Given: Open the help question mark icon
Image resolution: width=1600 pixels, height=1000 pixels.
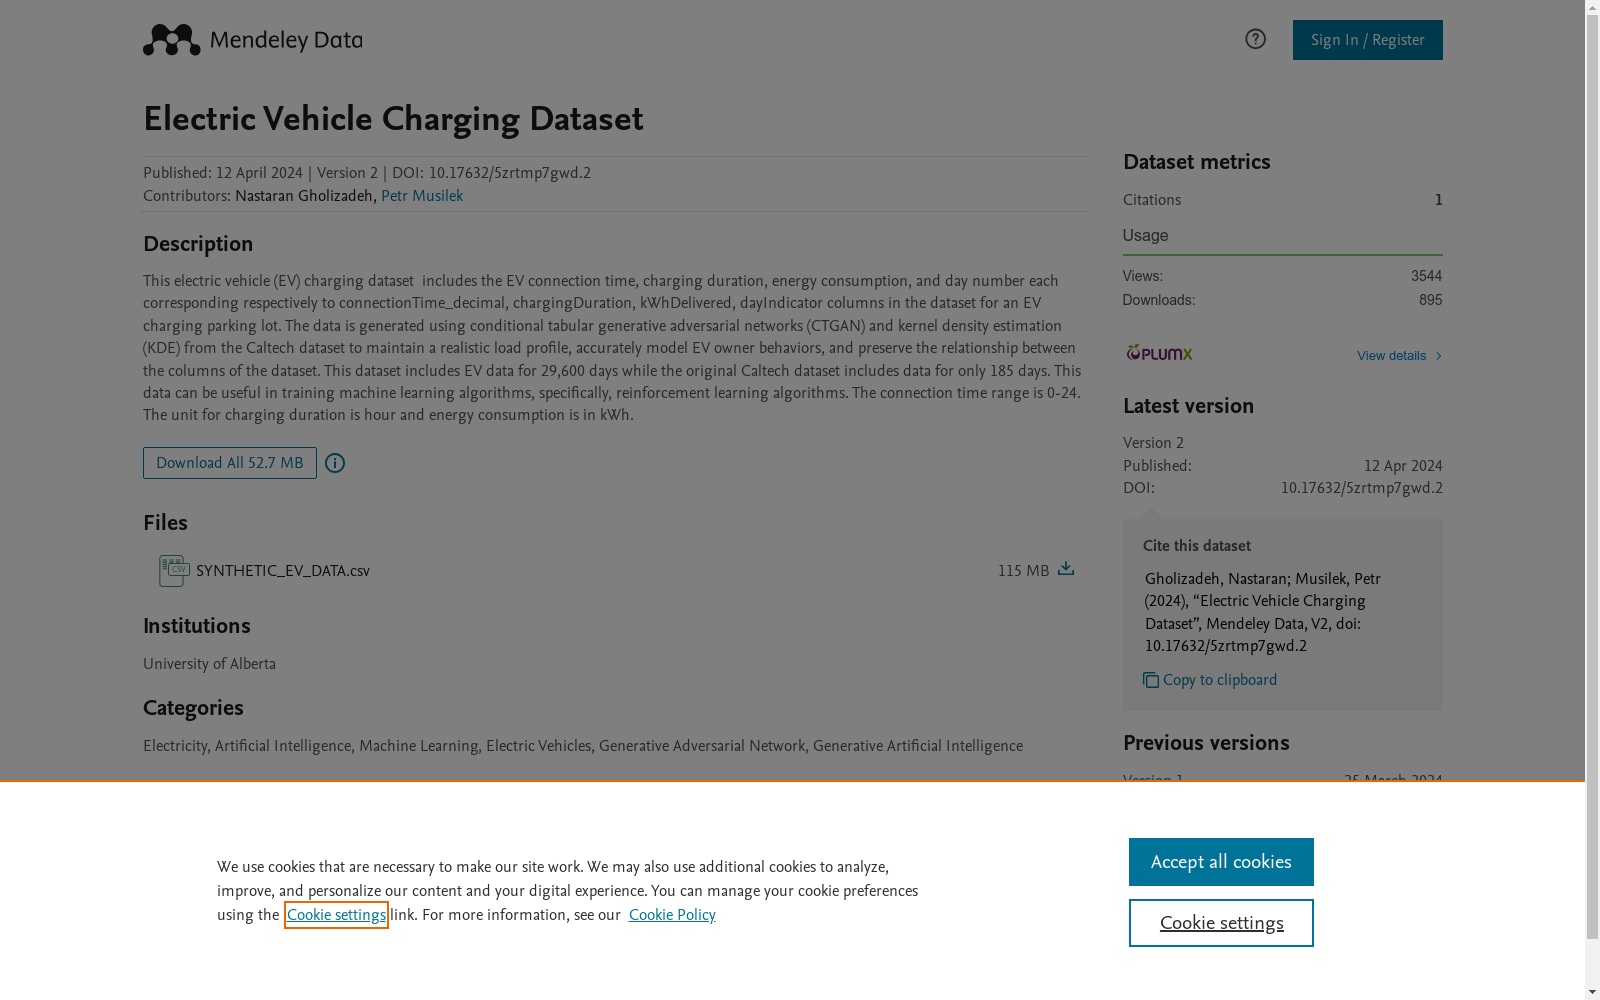Looking at the screenshot, I should pos(1255,39).
